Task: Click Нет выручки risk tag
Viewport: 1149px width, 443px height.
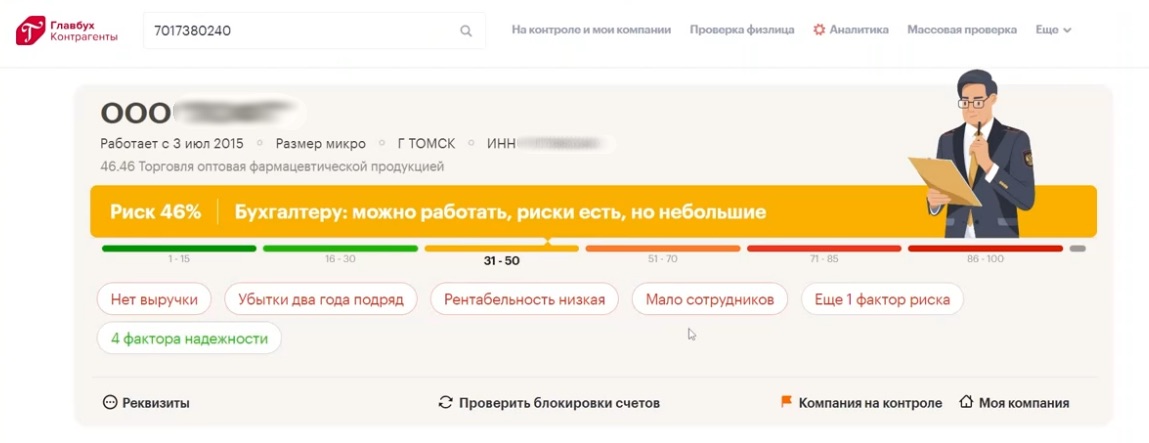Action: click(x=154, y=299)
